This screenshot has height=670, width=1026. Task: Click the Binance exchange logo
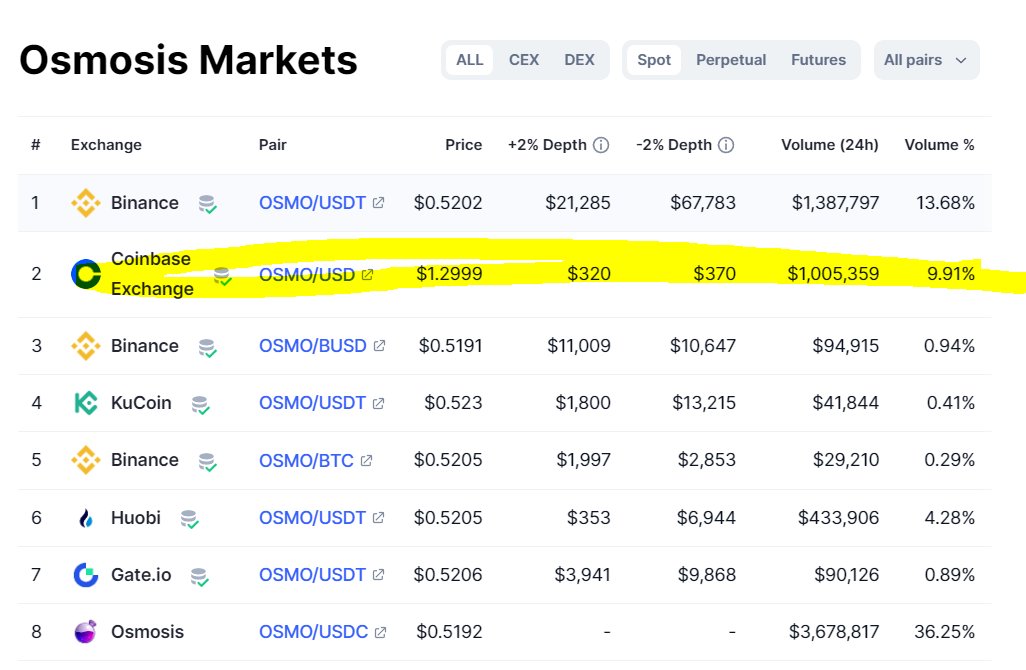pos(84,202)
